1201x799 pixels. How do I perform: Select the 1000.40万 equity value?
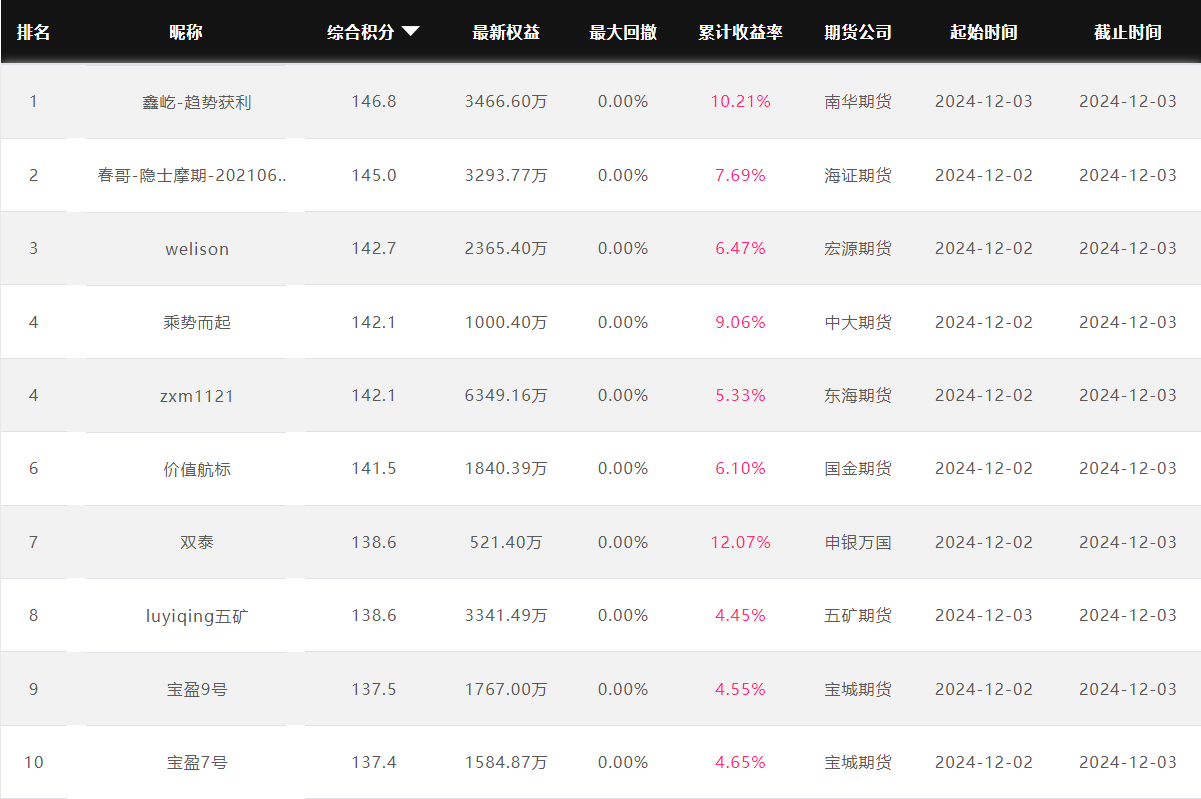pos(506,322)
